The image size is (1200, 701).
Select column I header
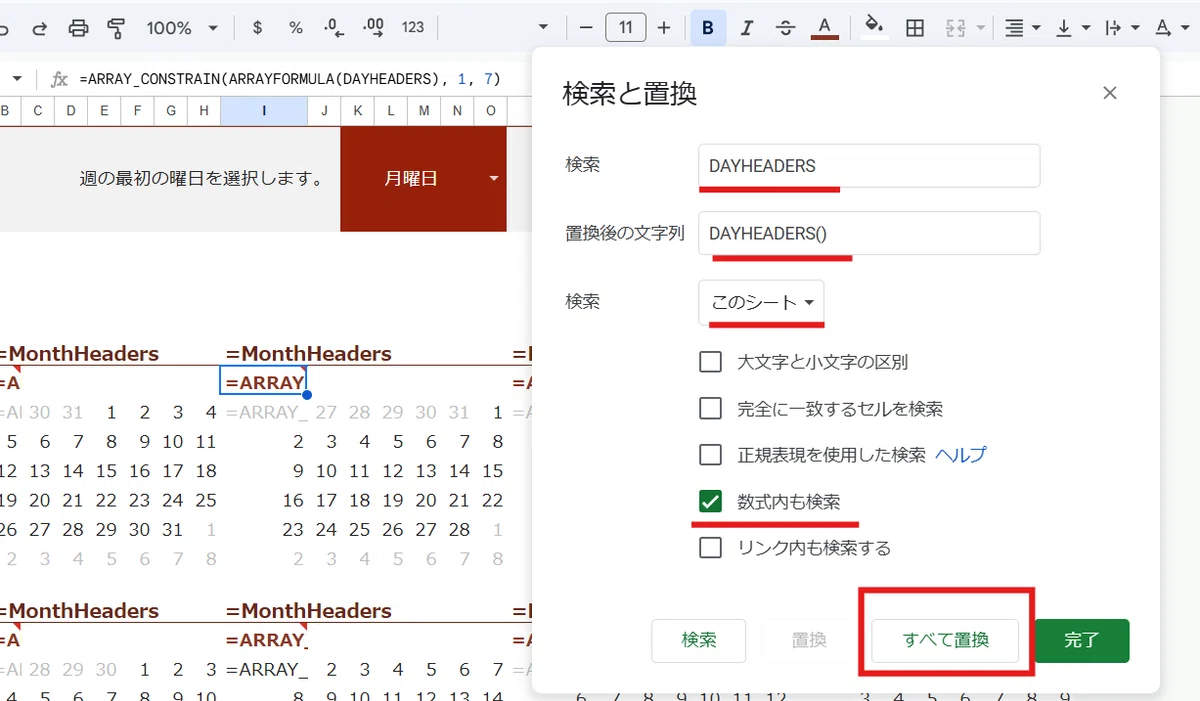pyautogui.click(x=264, y=110)
